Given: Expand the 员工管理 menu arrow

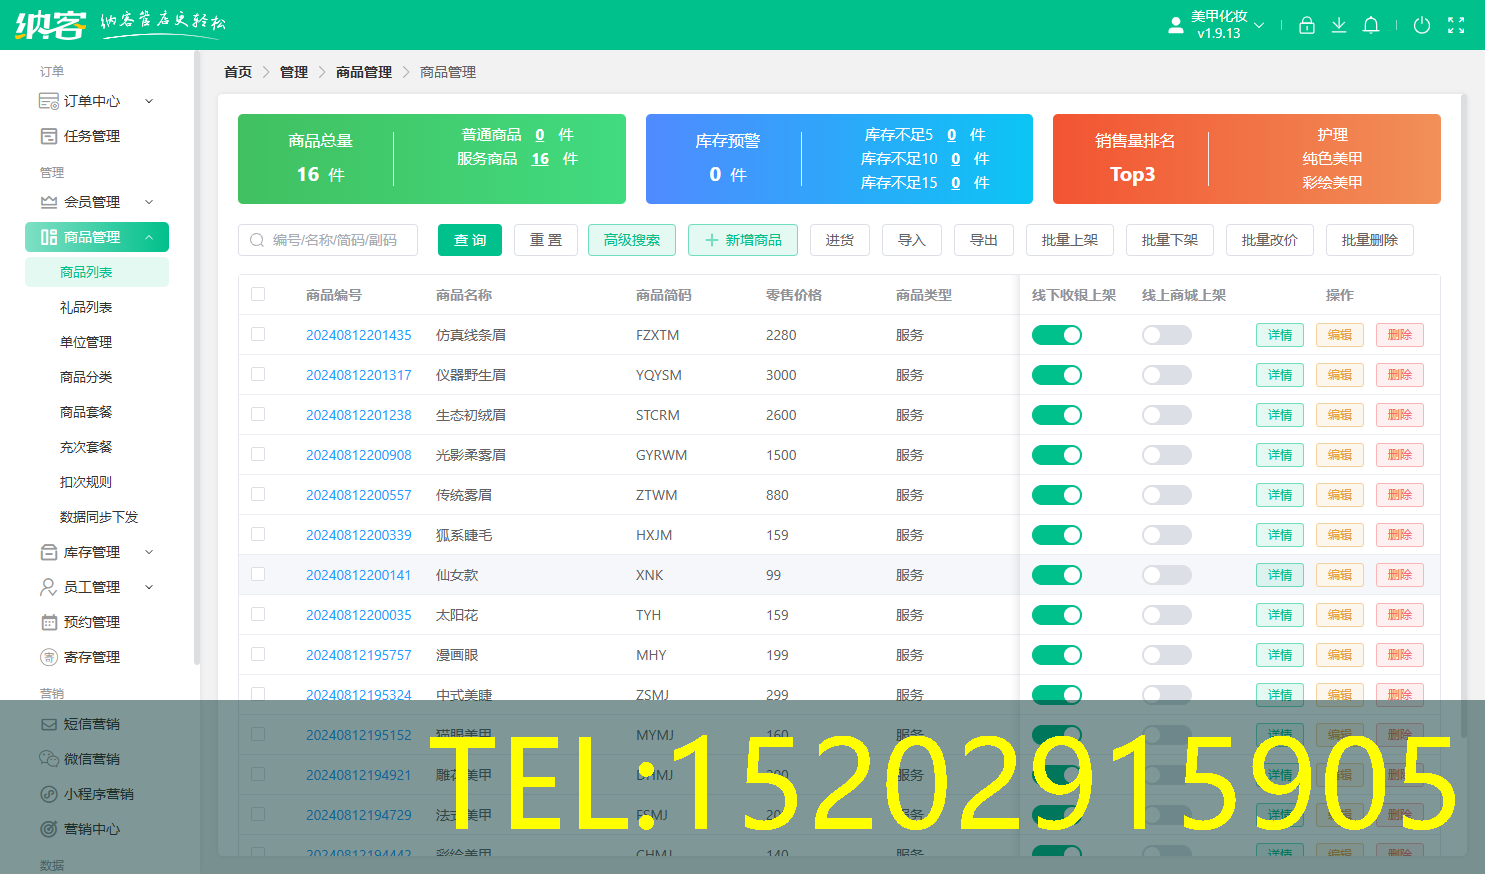Looking at the screenshot, I should pos(149,587).
